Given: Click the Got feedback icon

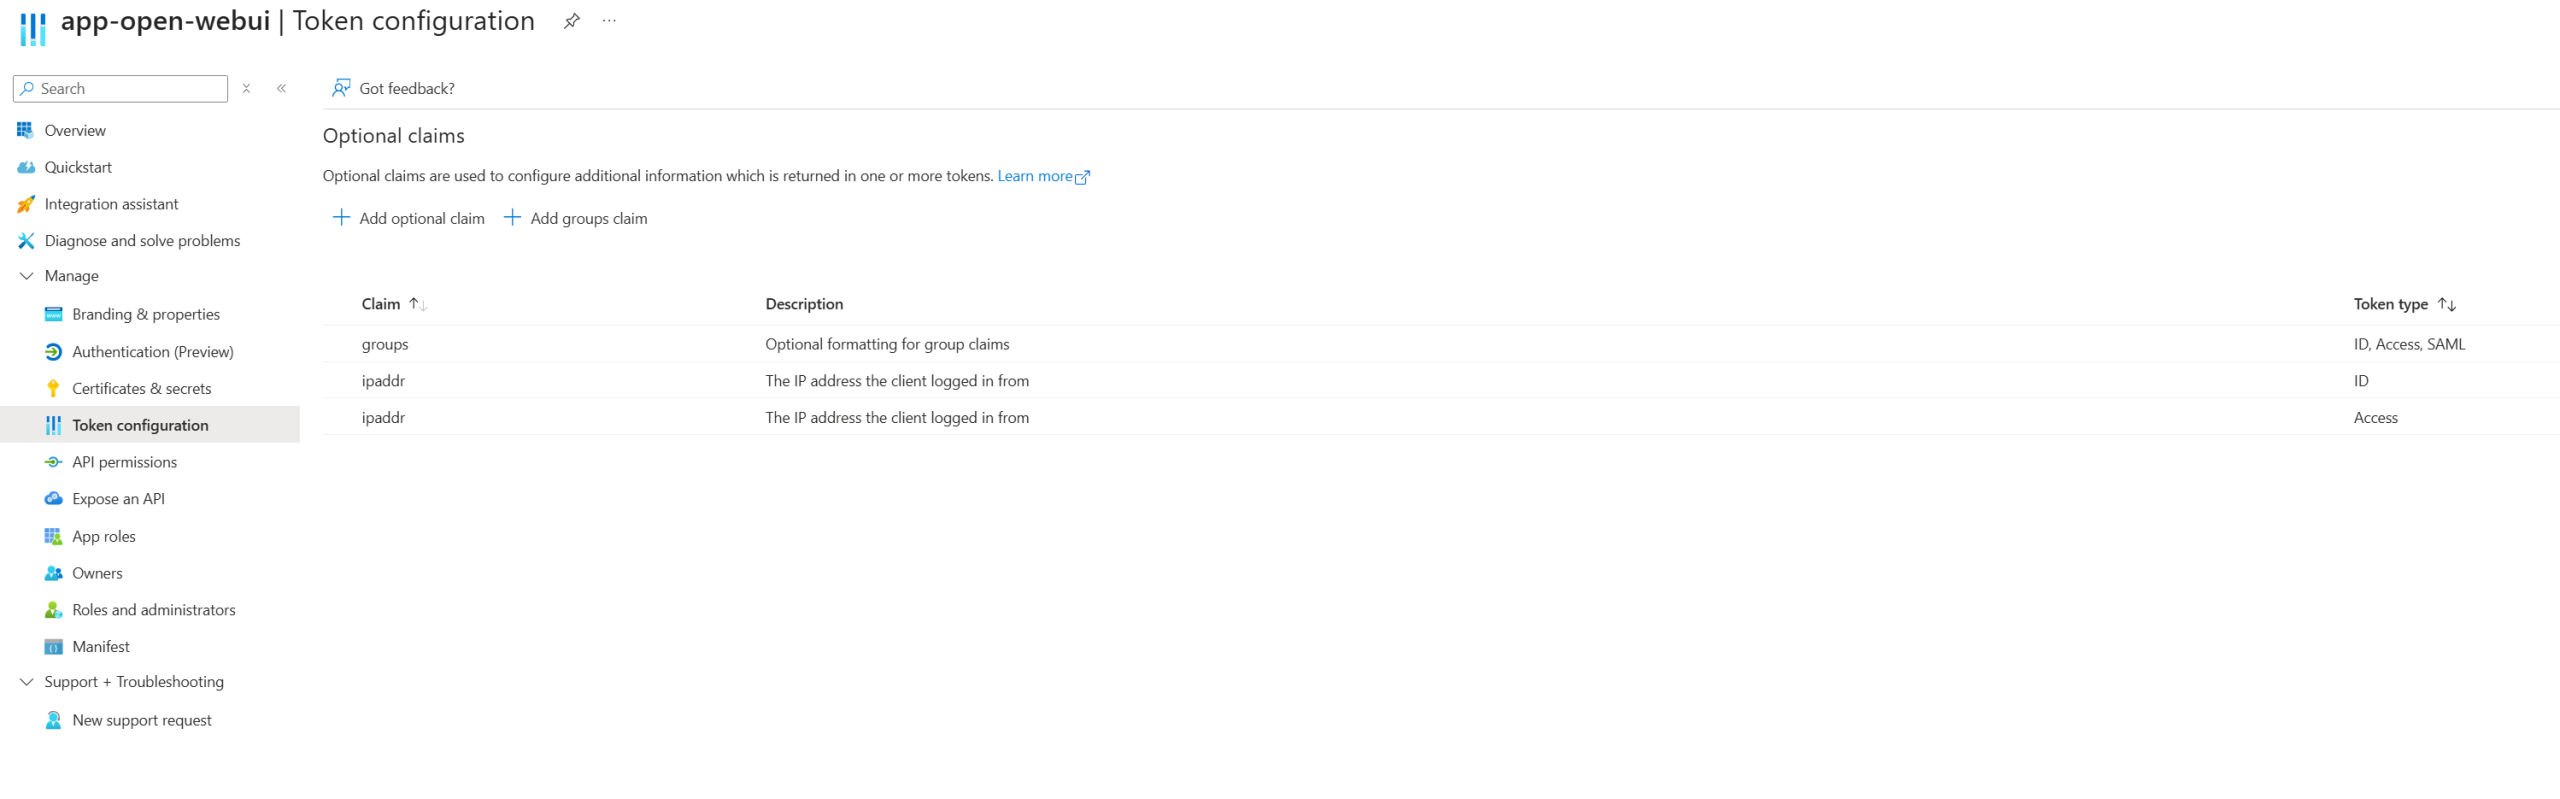Looking at the screenshot, I should [341, 89].
